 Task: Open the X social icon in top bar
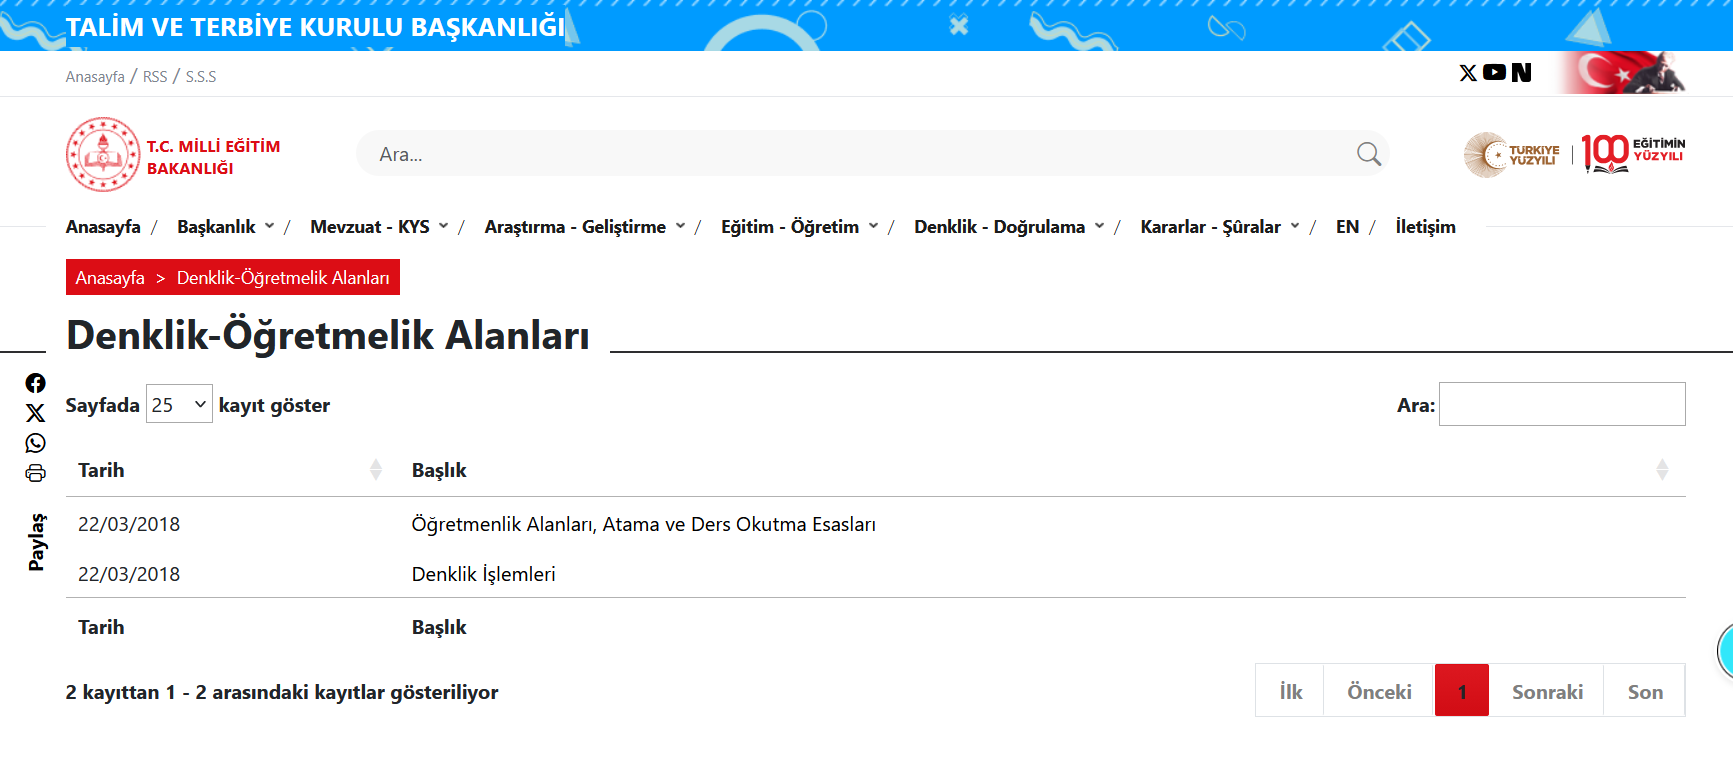pos(1467,73)
